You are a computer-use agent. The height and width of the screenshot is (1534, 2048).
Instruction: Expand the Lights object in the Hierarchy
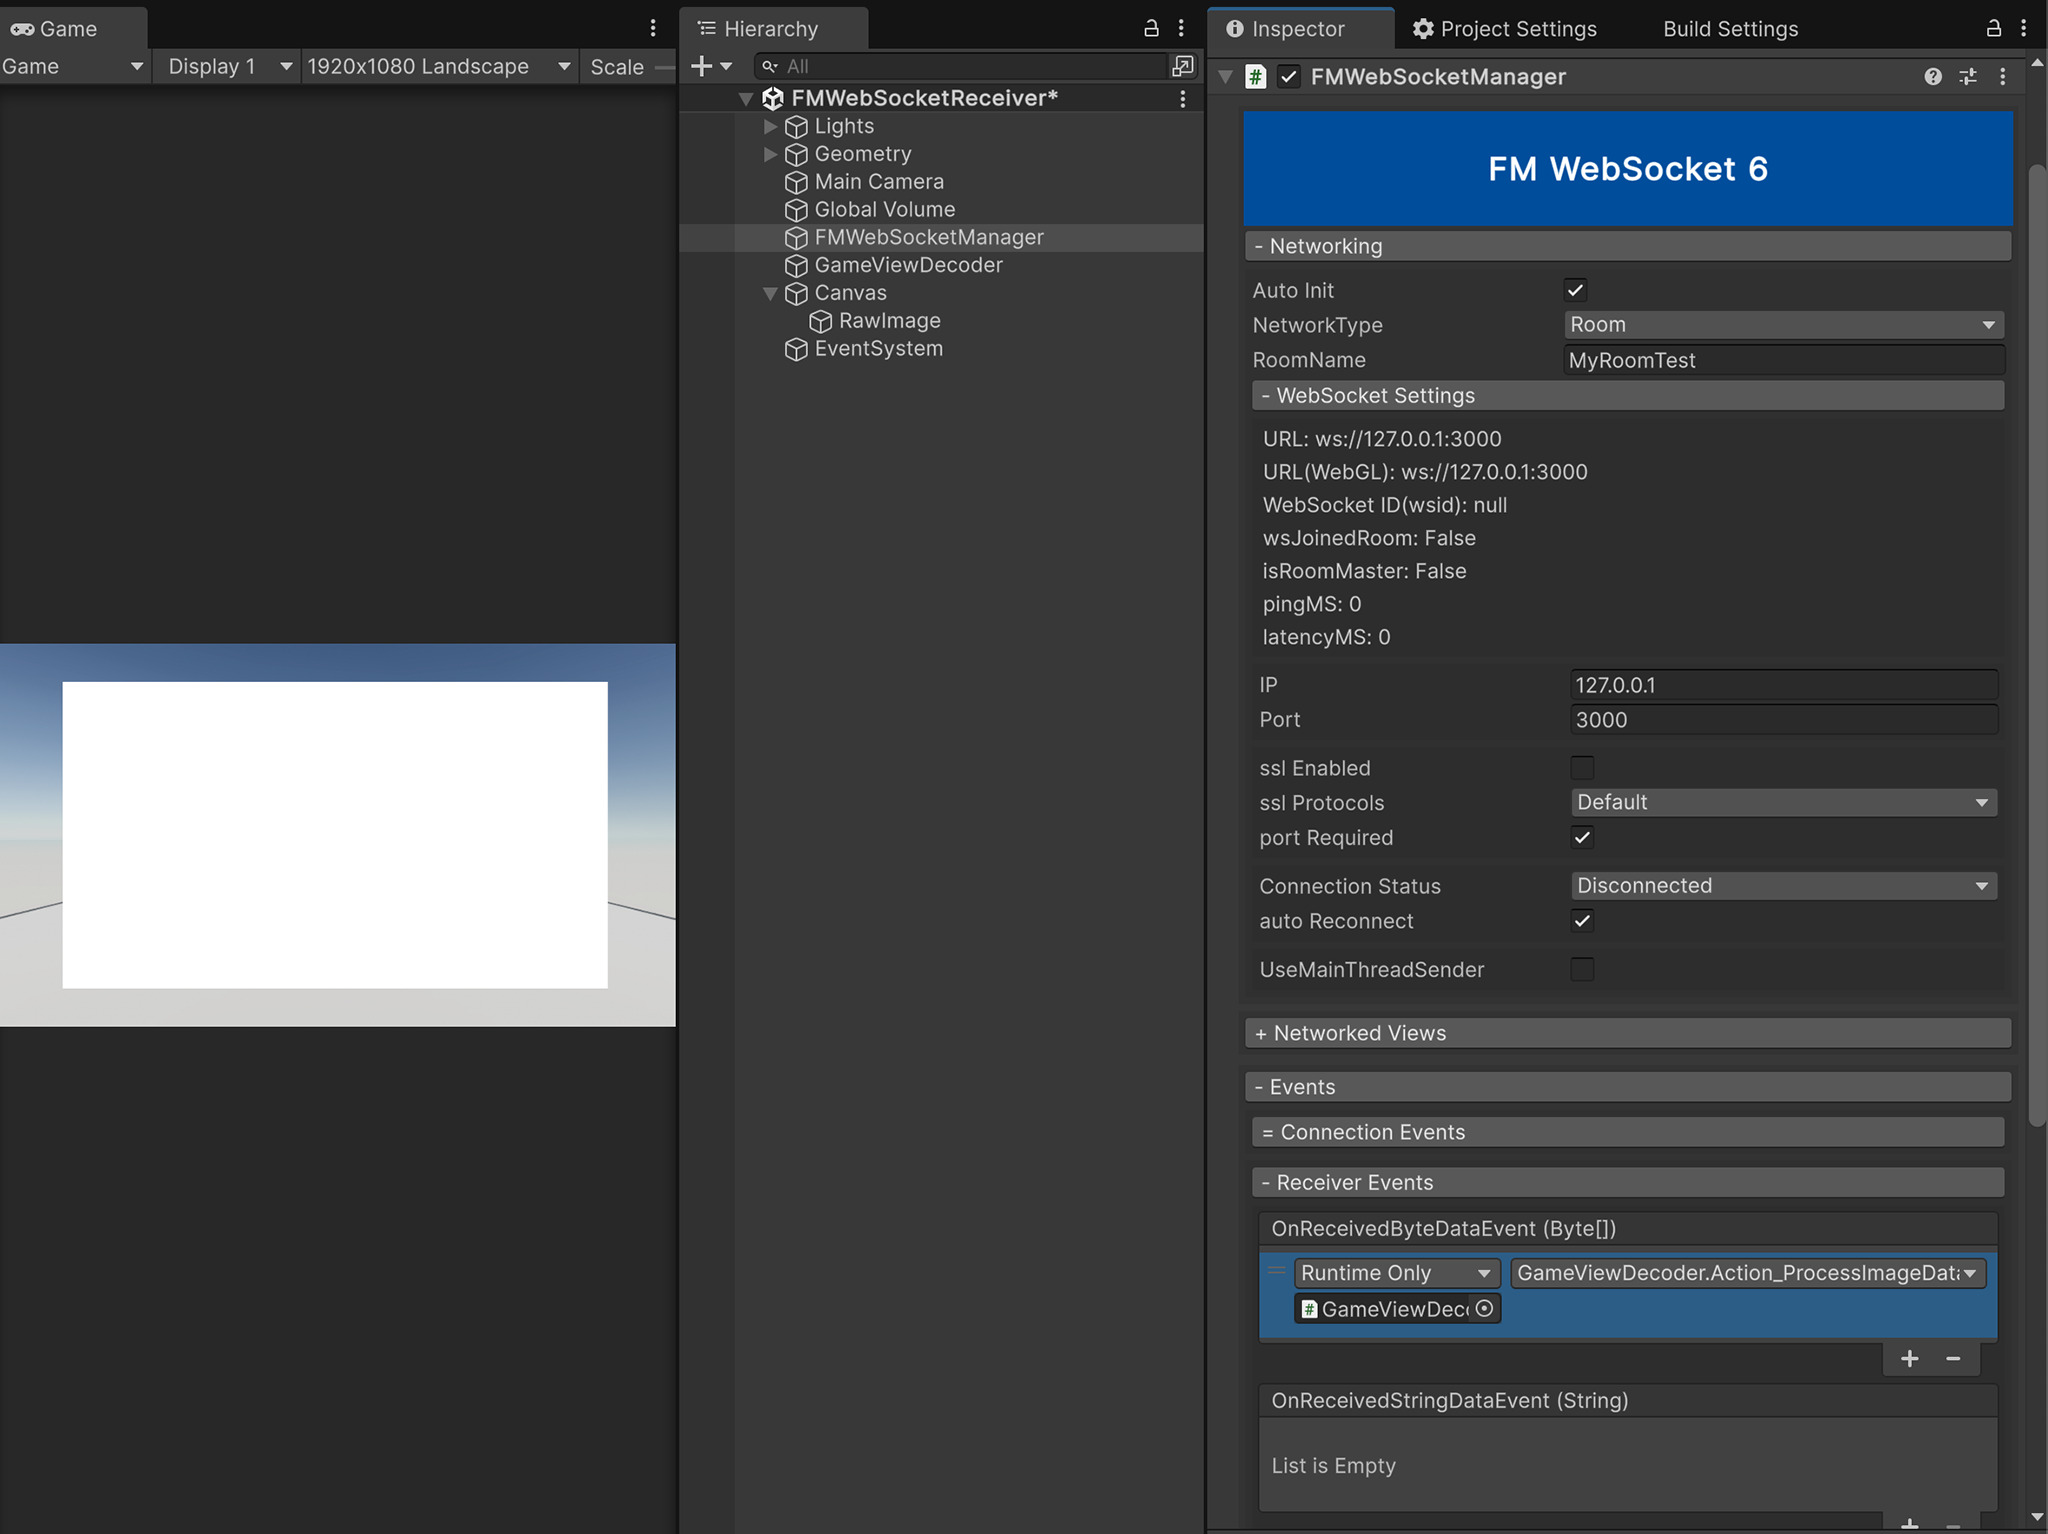click(769, 126)
